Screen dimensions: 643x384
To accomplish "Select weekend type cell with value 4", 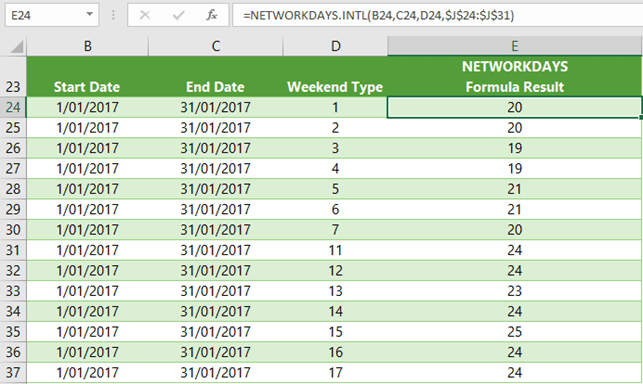I will click(335, 168).
